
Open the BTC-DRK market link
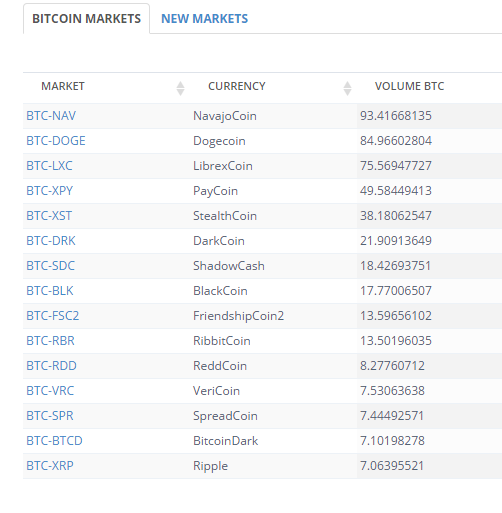51,241
